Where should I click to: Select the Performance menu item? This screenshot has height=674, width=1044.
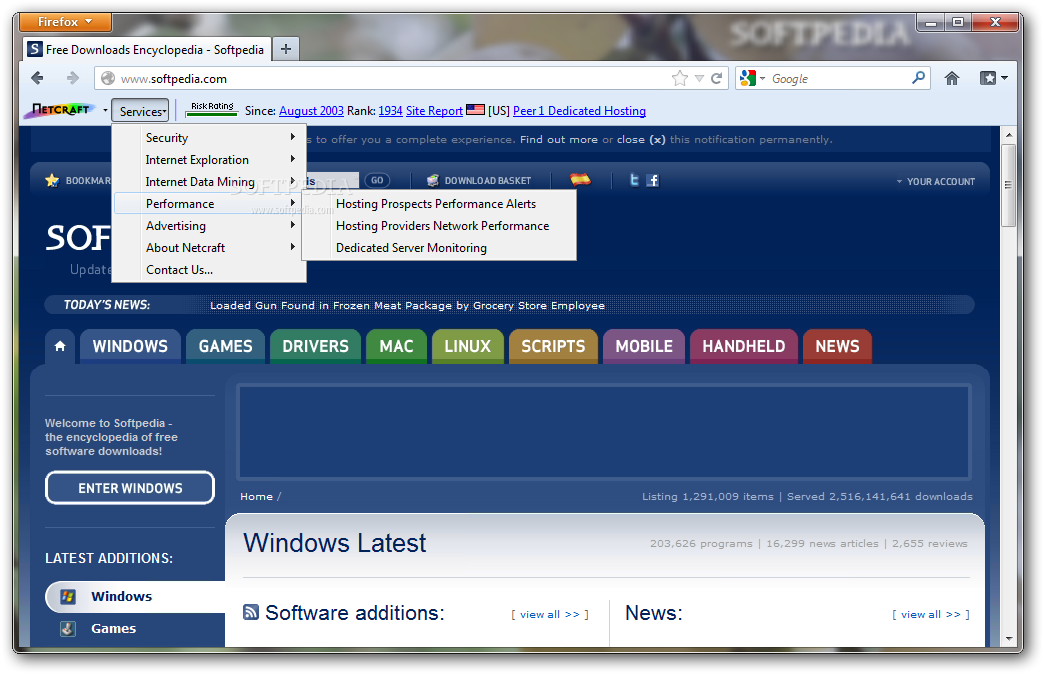point(209,204)
